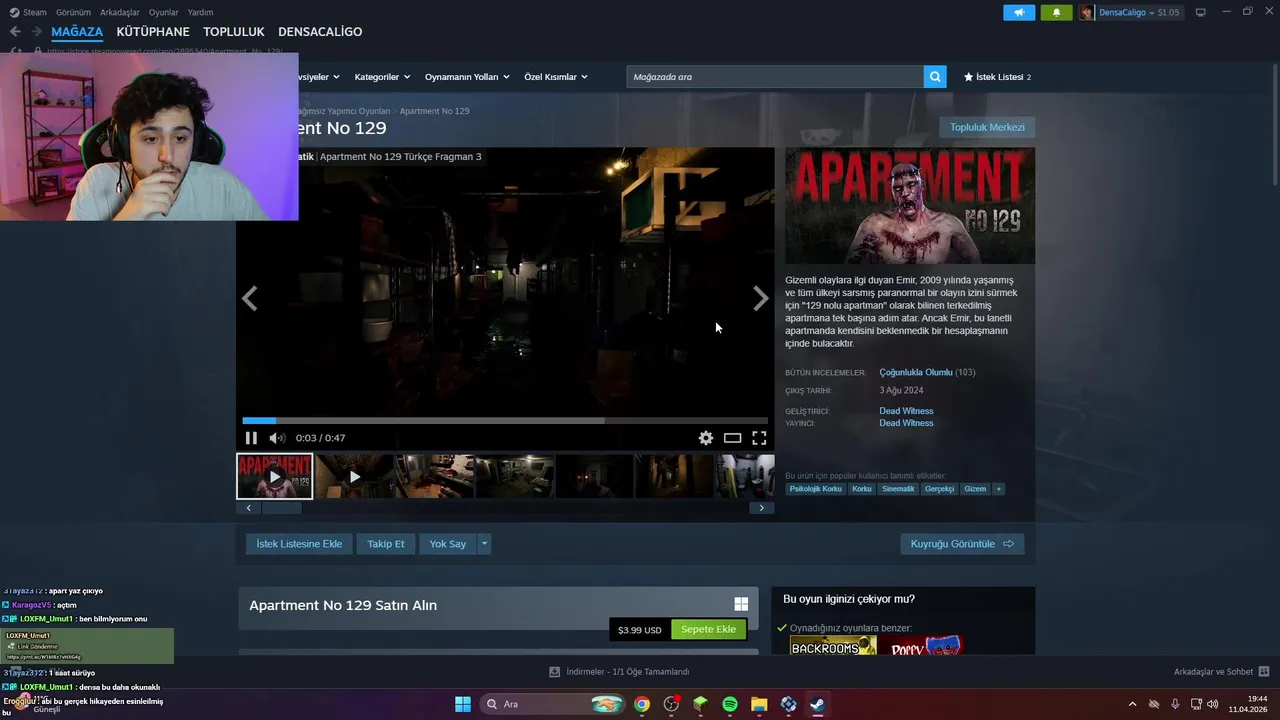
Task: Click Sinematik tag
Action: pyautogui.click(x=898, y=489)
